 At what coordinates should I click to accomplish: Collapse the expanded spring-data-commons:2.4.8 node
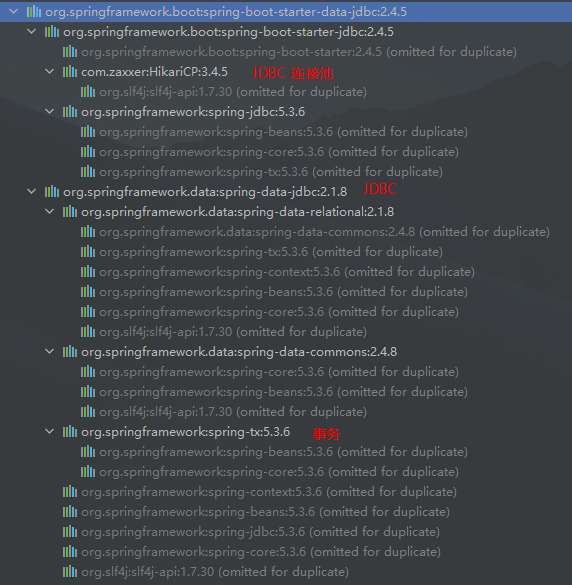click(49, 351)
